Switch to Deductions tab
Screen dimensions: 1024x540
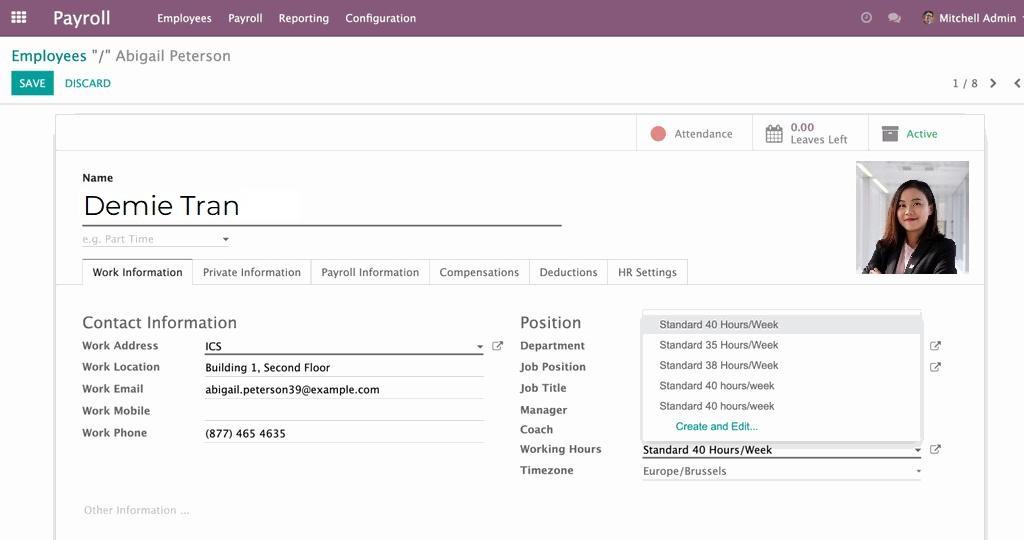tap(568, 272)
